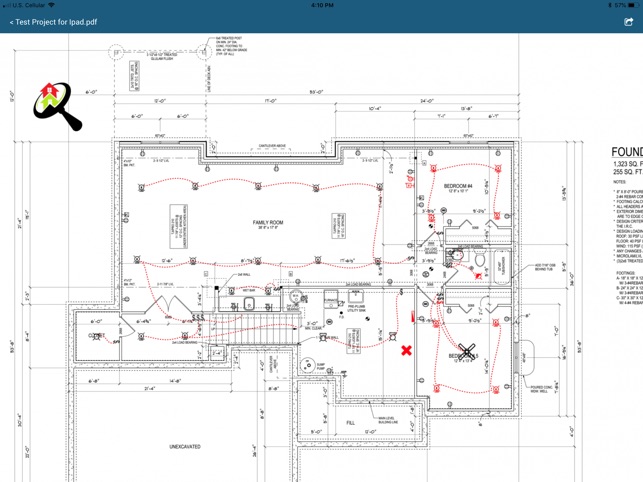Click the PRE-PLUMB UTILITY SINK label
This screenshot has width=643, height=482.
coord(356,308)
